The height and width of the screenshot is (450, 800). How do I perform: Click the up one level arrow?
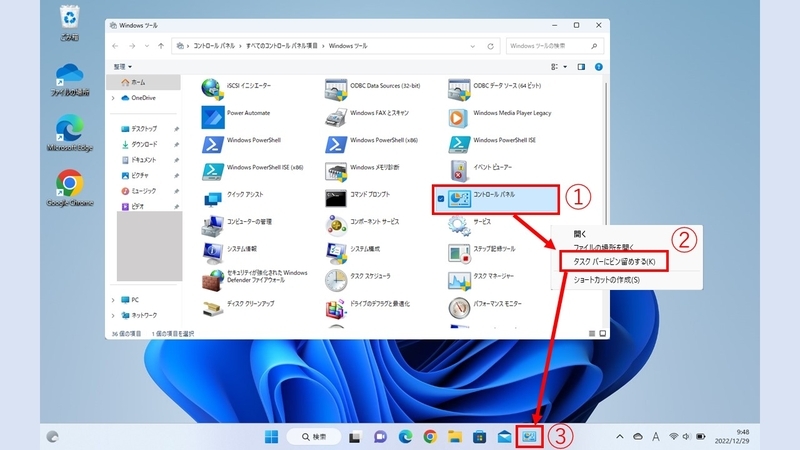[161, 46]
